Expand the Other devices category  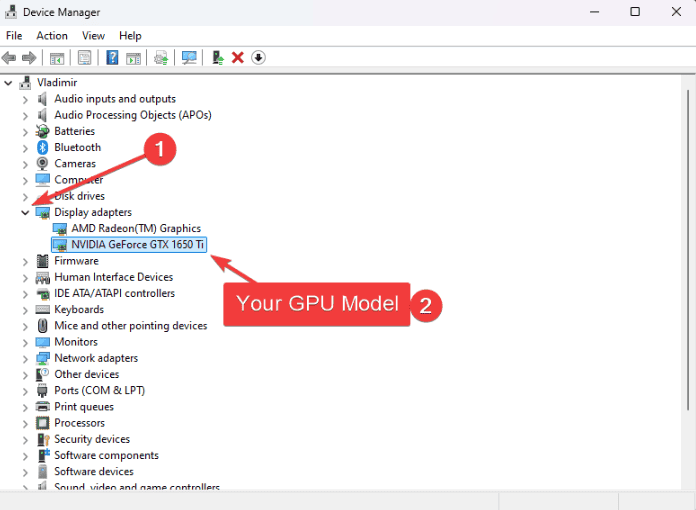coord(25,375)
